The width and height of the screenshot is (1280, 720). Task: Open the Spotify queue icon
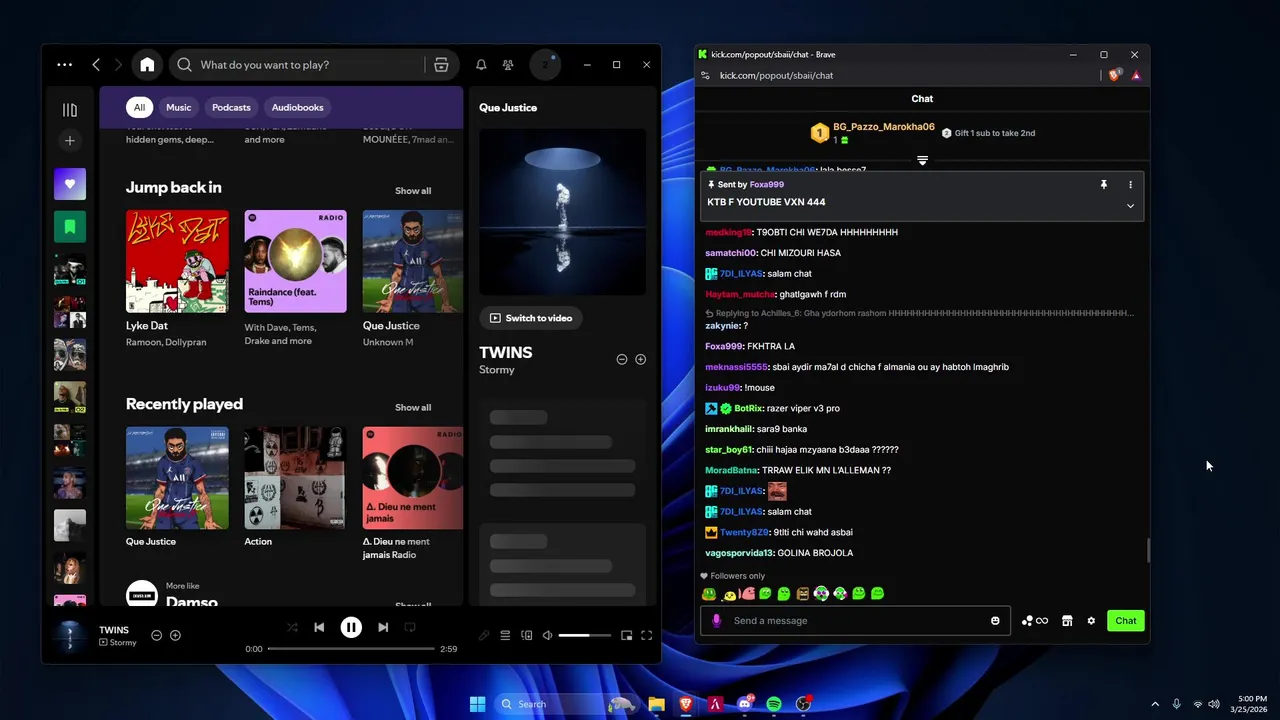click(505, 635)
